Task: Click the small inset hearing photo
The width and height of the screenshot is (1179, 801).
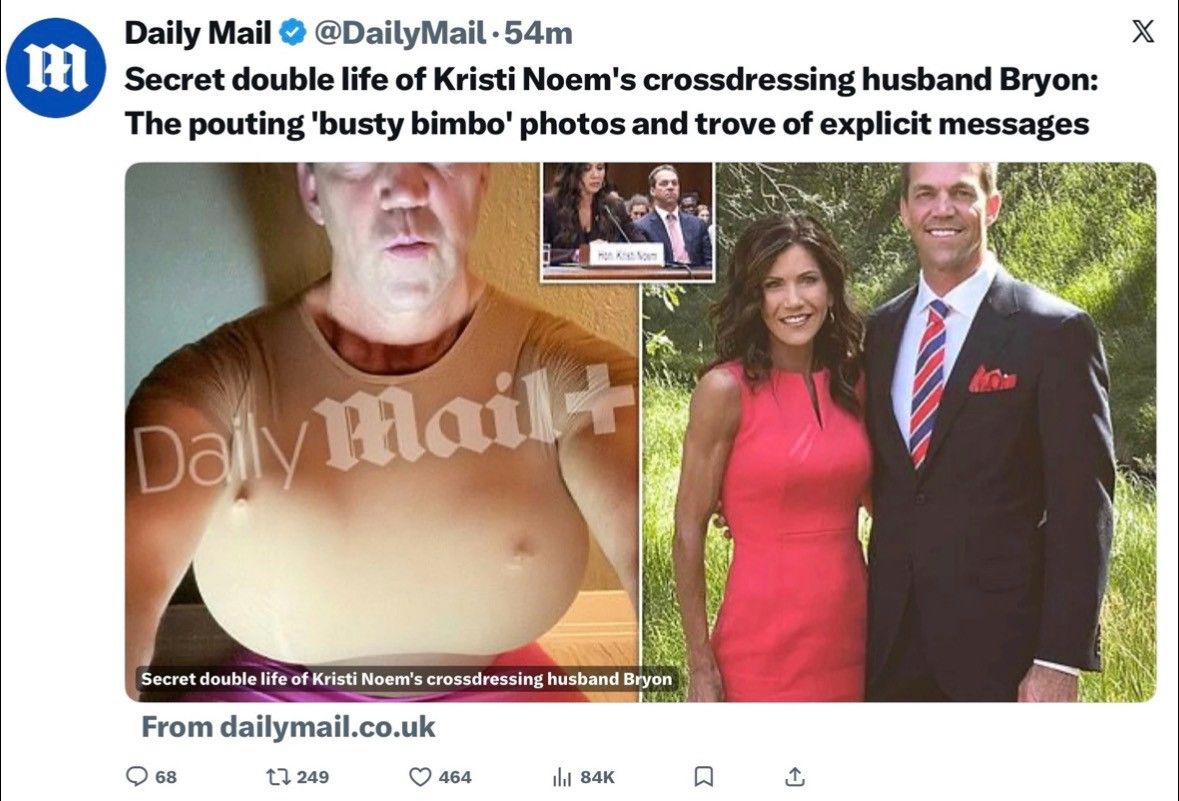Action: (x=627, y=221)
